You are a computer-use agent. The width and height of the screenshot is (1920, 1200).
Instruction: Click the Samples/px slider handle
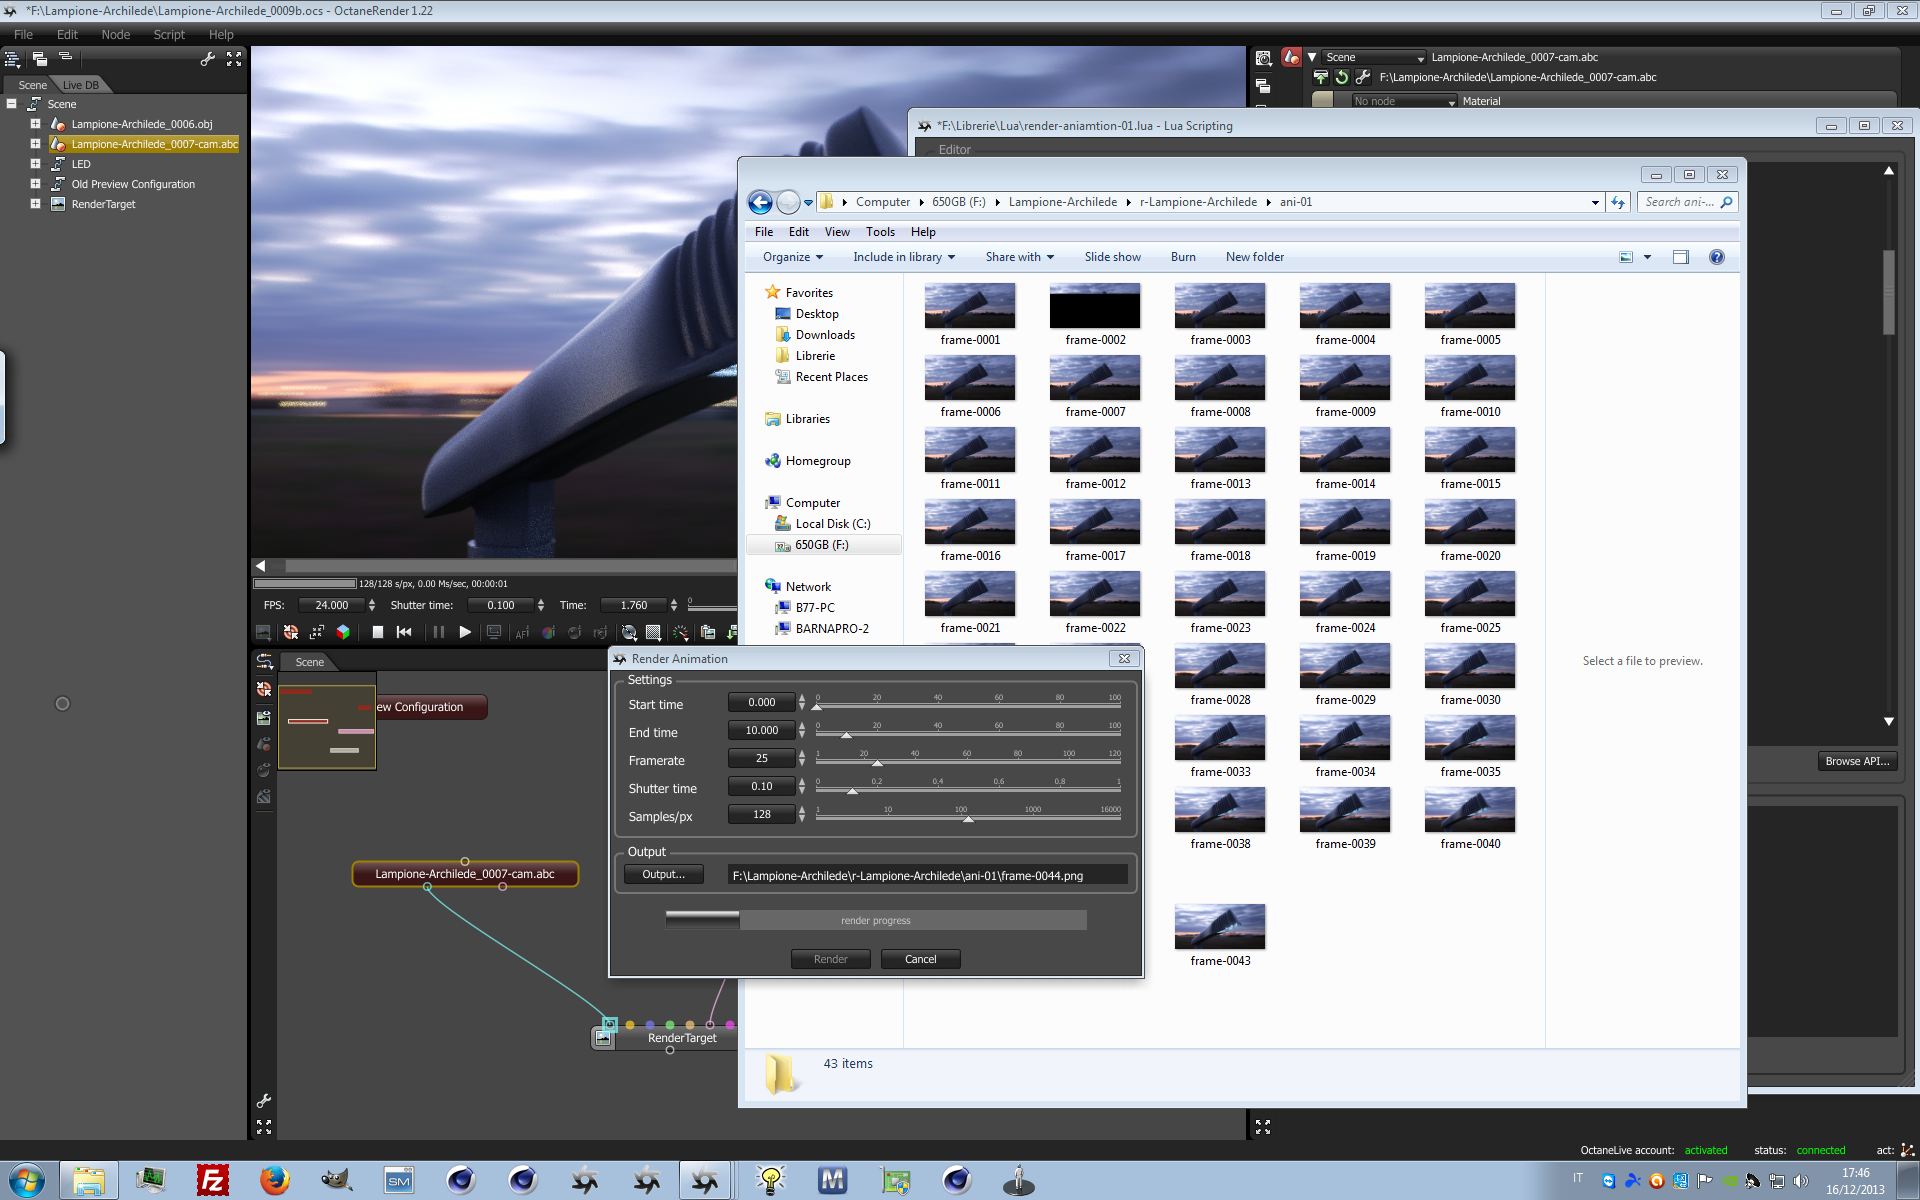[967, 819]
